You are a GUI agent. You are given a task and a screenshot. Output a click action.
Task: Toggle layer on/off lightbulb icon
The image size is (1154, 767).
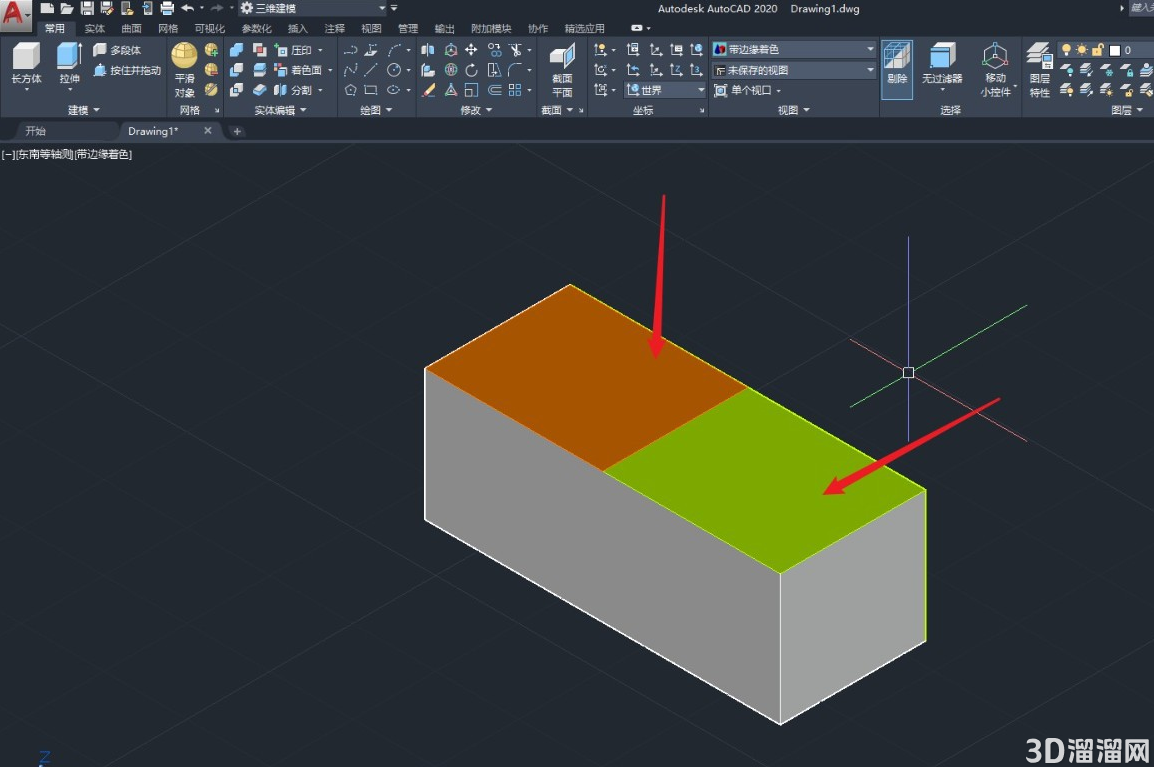coord(1066,50)
